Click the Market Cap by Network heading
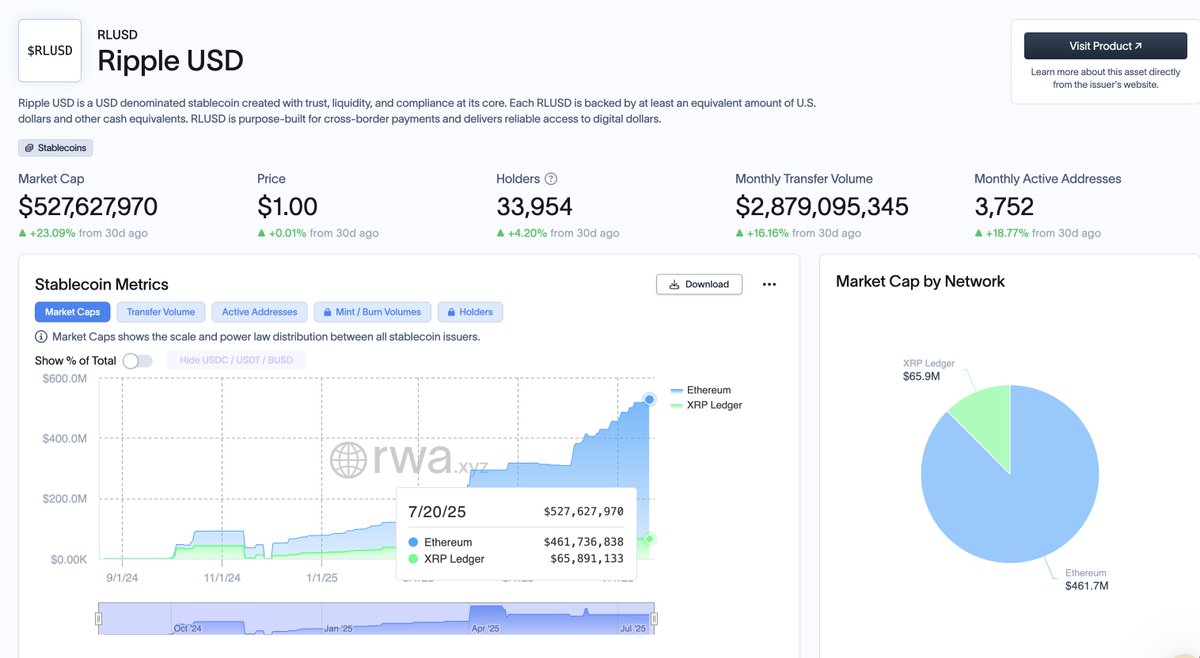The width and height of the screenshot is (1200, 658). [x=920, y=281]
